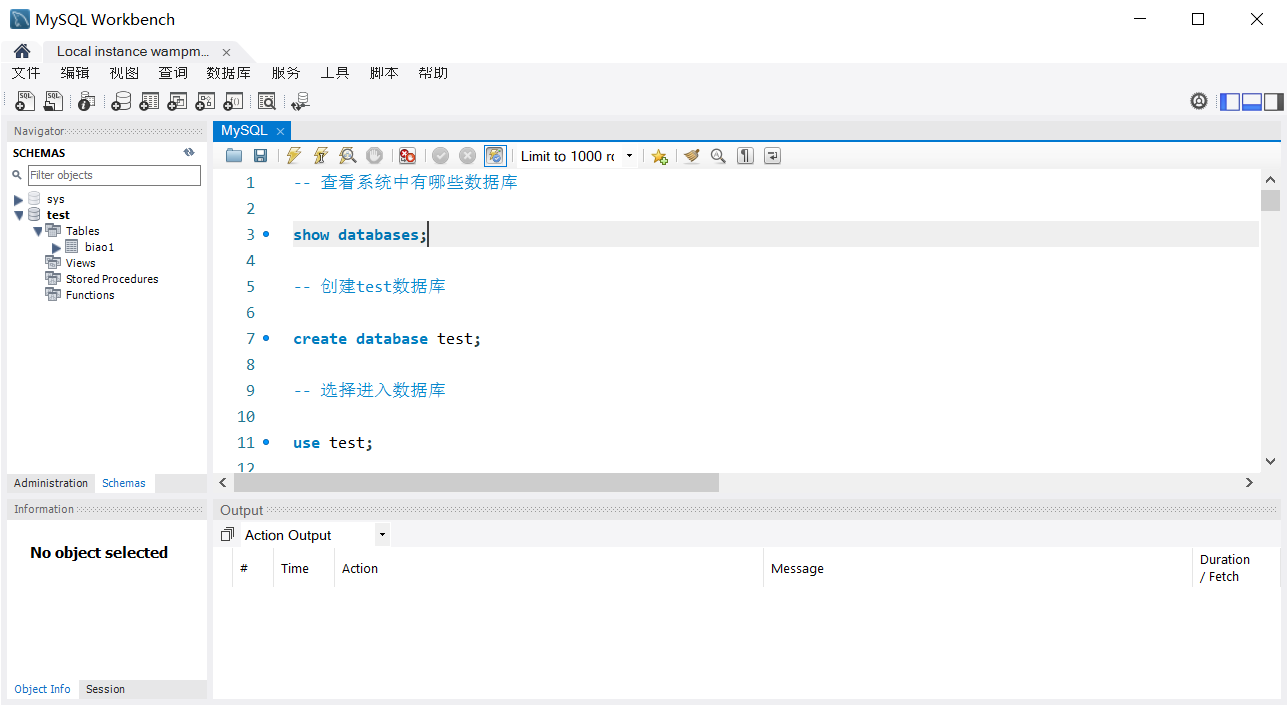The height and width of the screenshot is (706, 1288).
Task: Save current statement as a snippet
Action: (x=659, y=156)
